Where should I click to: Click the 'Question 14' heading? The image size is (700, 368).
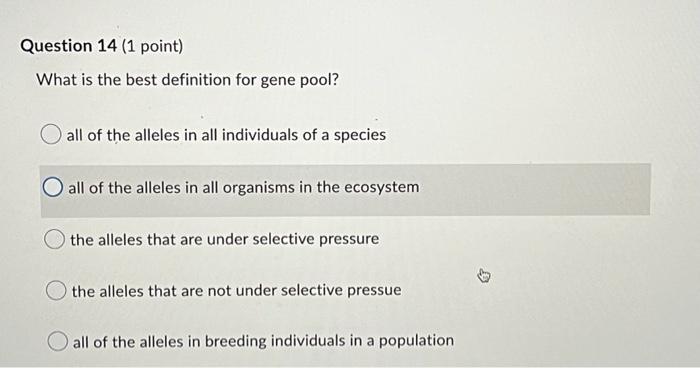(68, 46)
